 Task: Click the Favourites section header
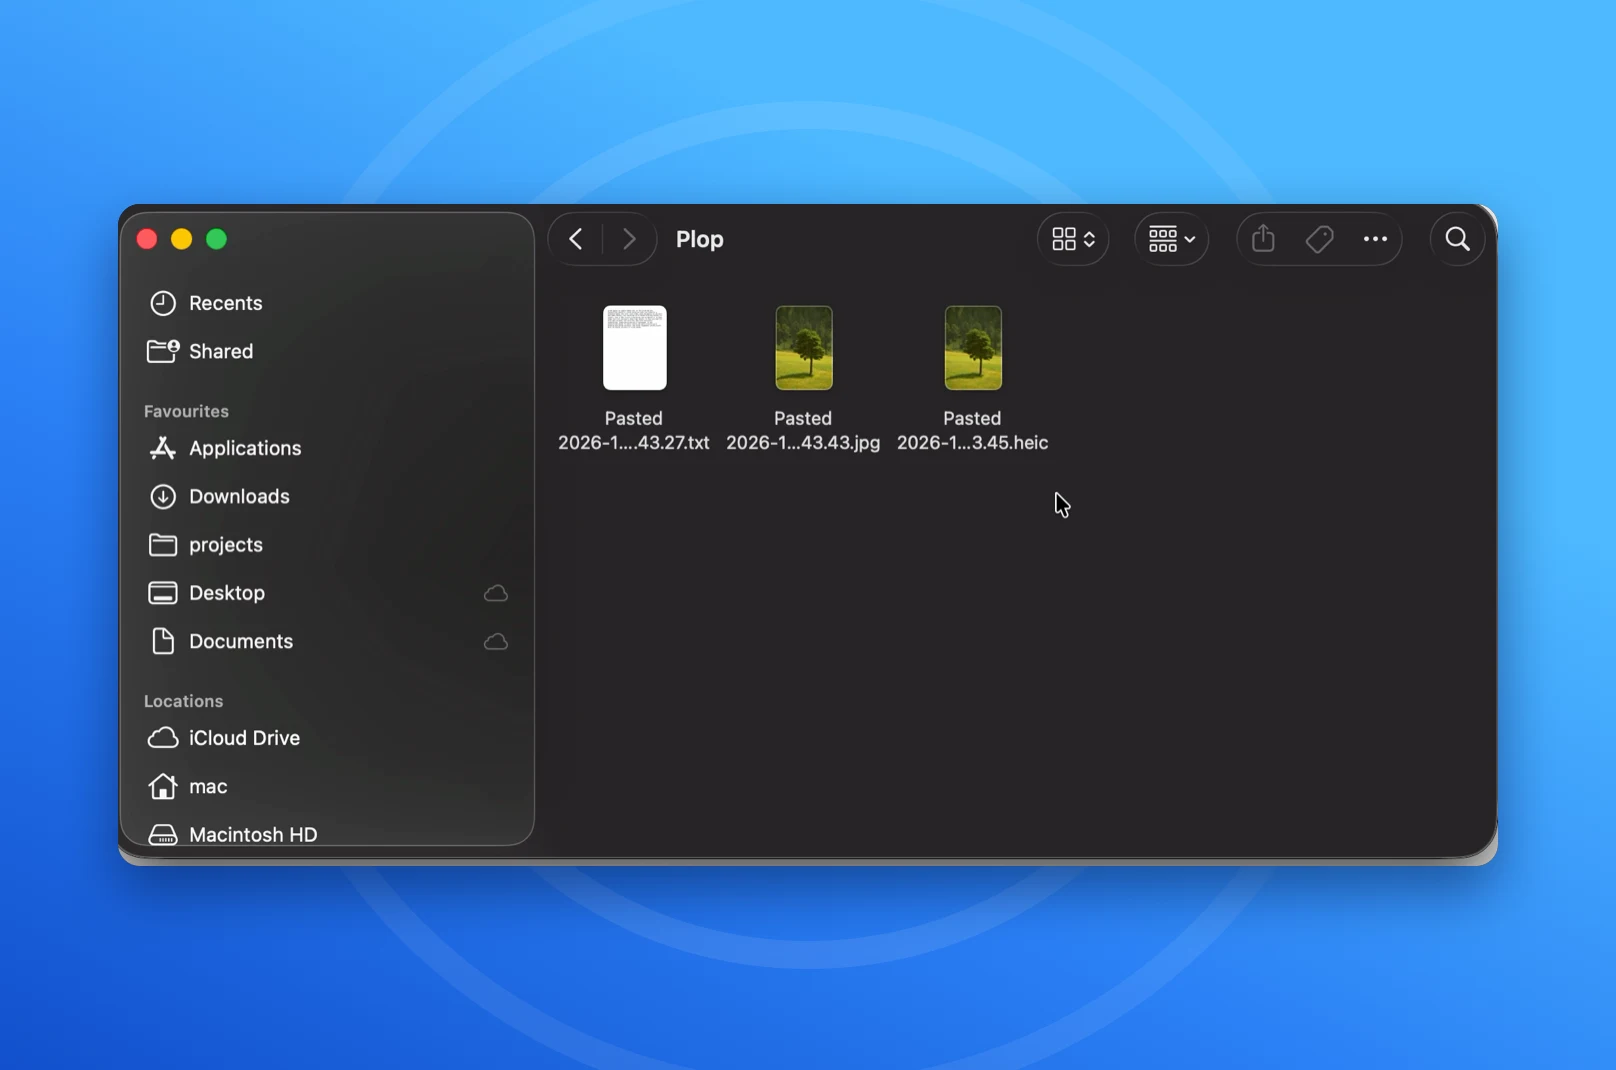click(186, 411)
